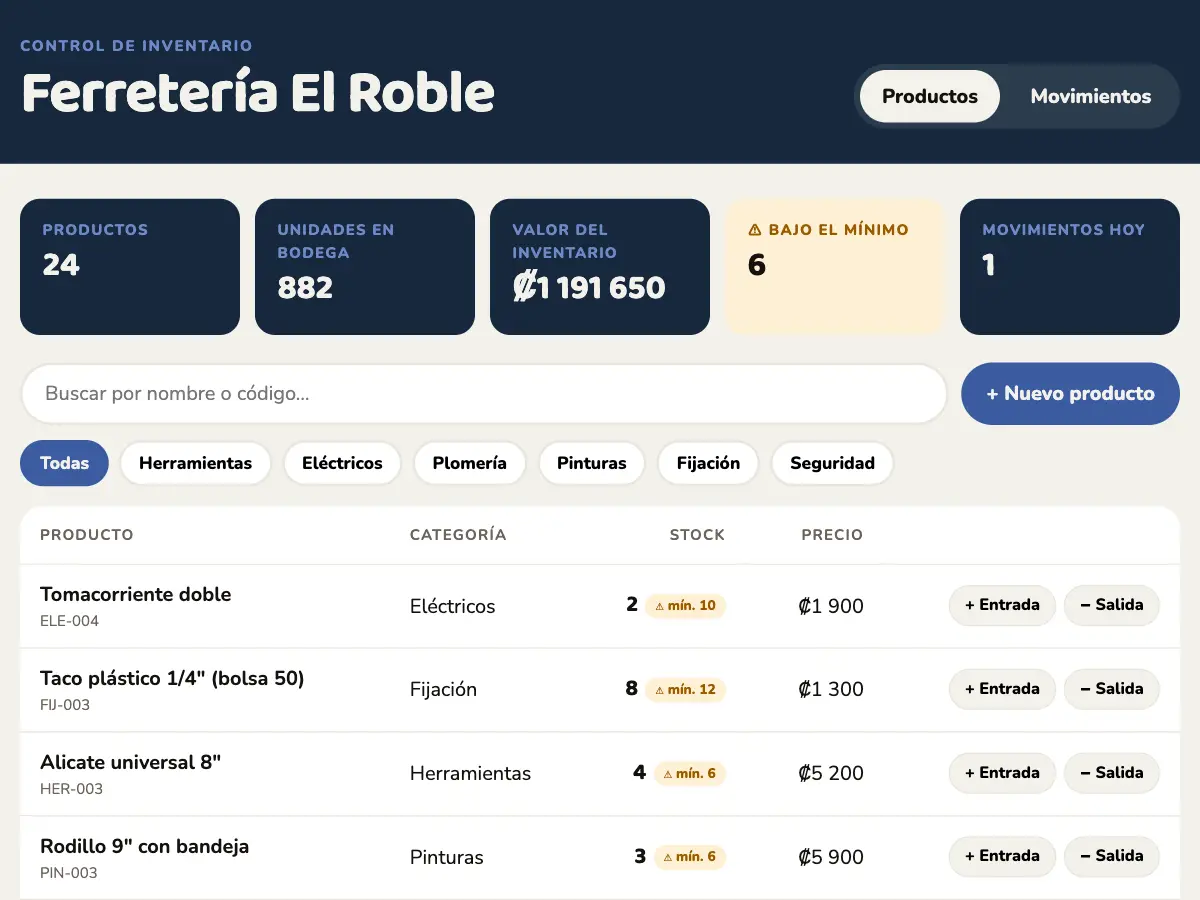Register Entrada for Alicate universal 8"

point(1002,773)
